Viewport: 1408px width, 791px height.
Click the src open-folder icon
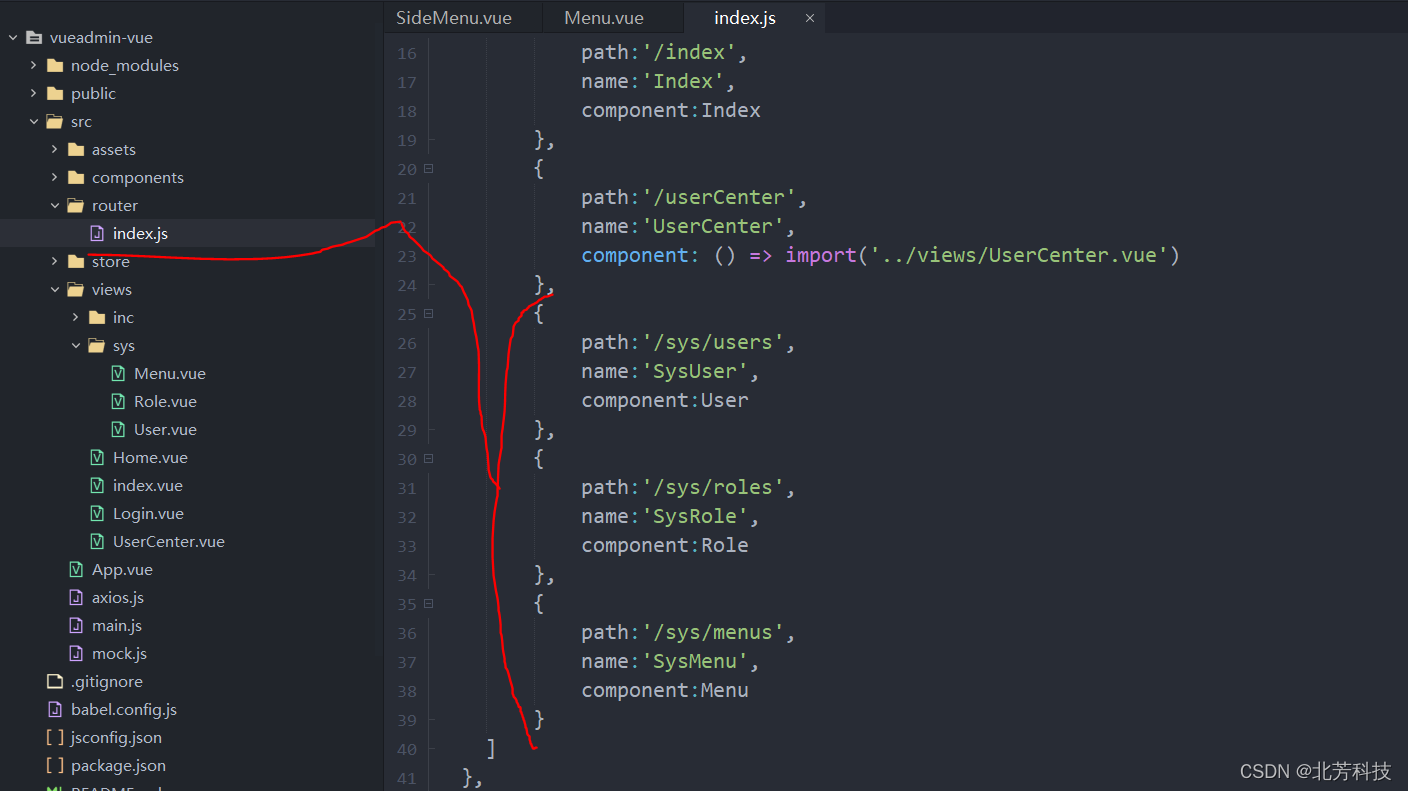tap(54, 122)
